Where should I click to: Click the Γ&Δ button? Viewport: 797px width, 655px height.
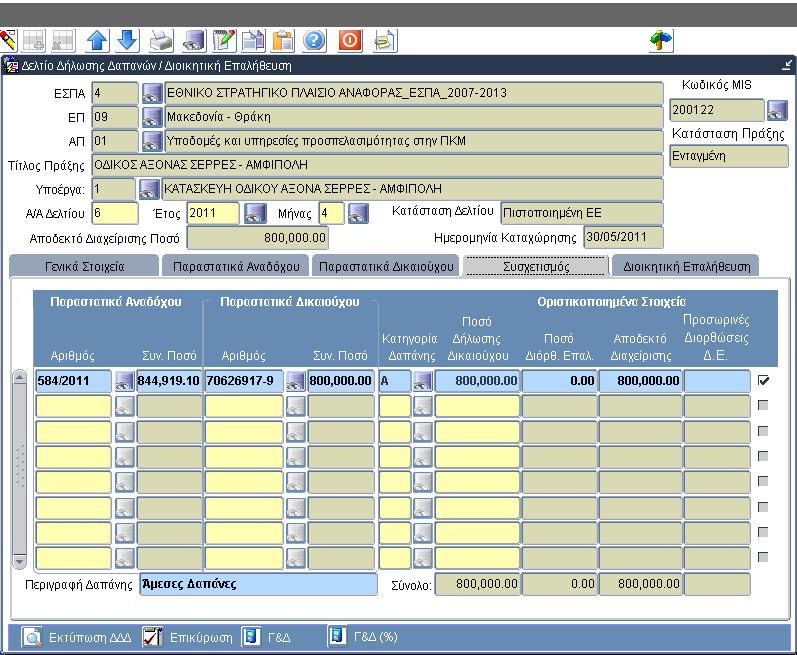(266, 637)
